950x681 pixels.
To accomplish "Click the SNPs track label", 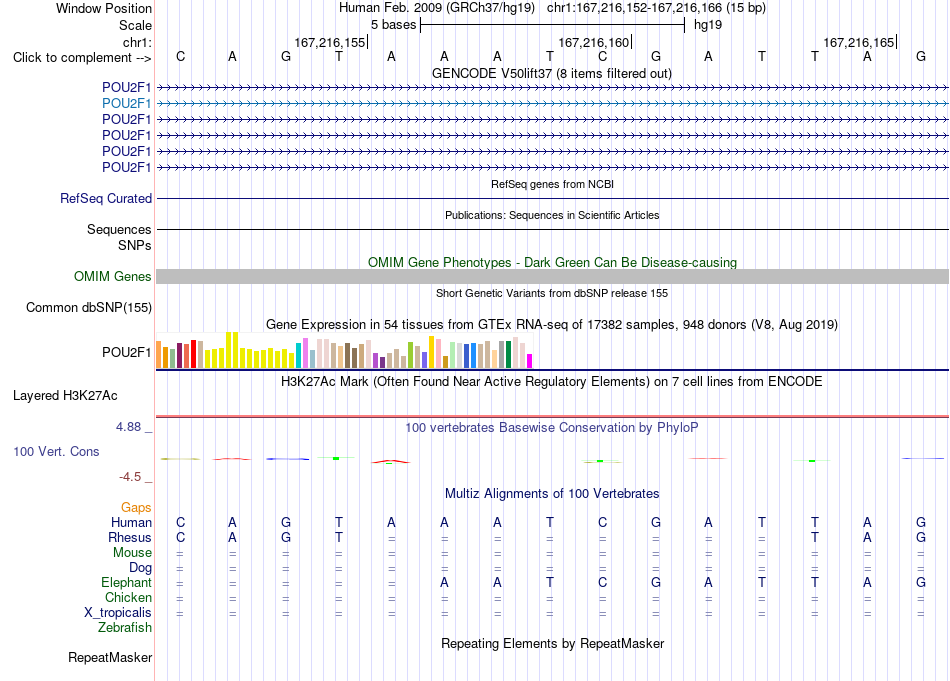I will click(135, 245).
